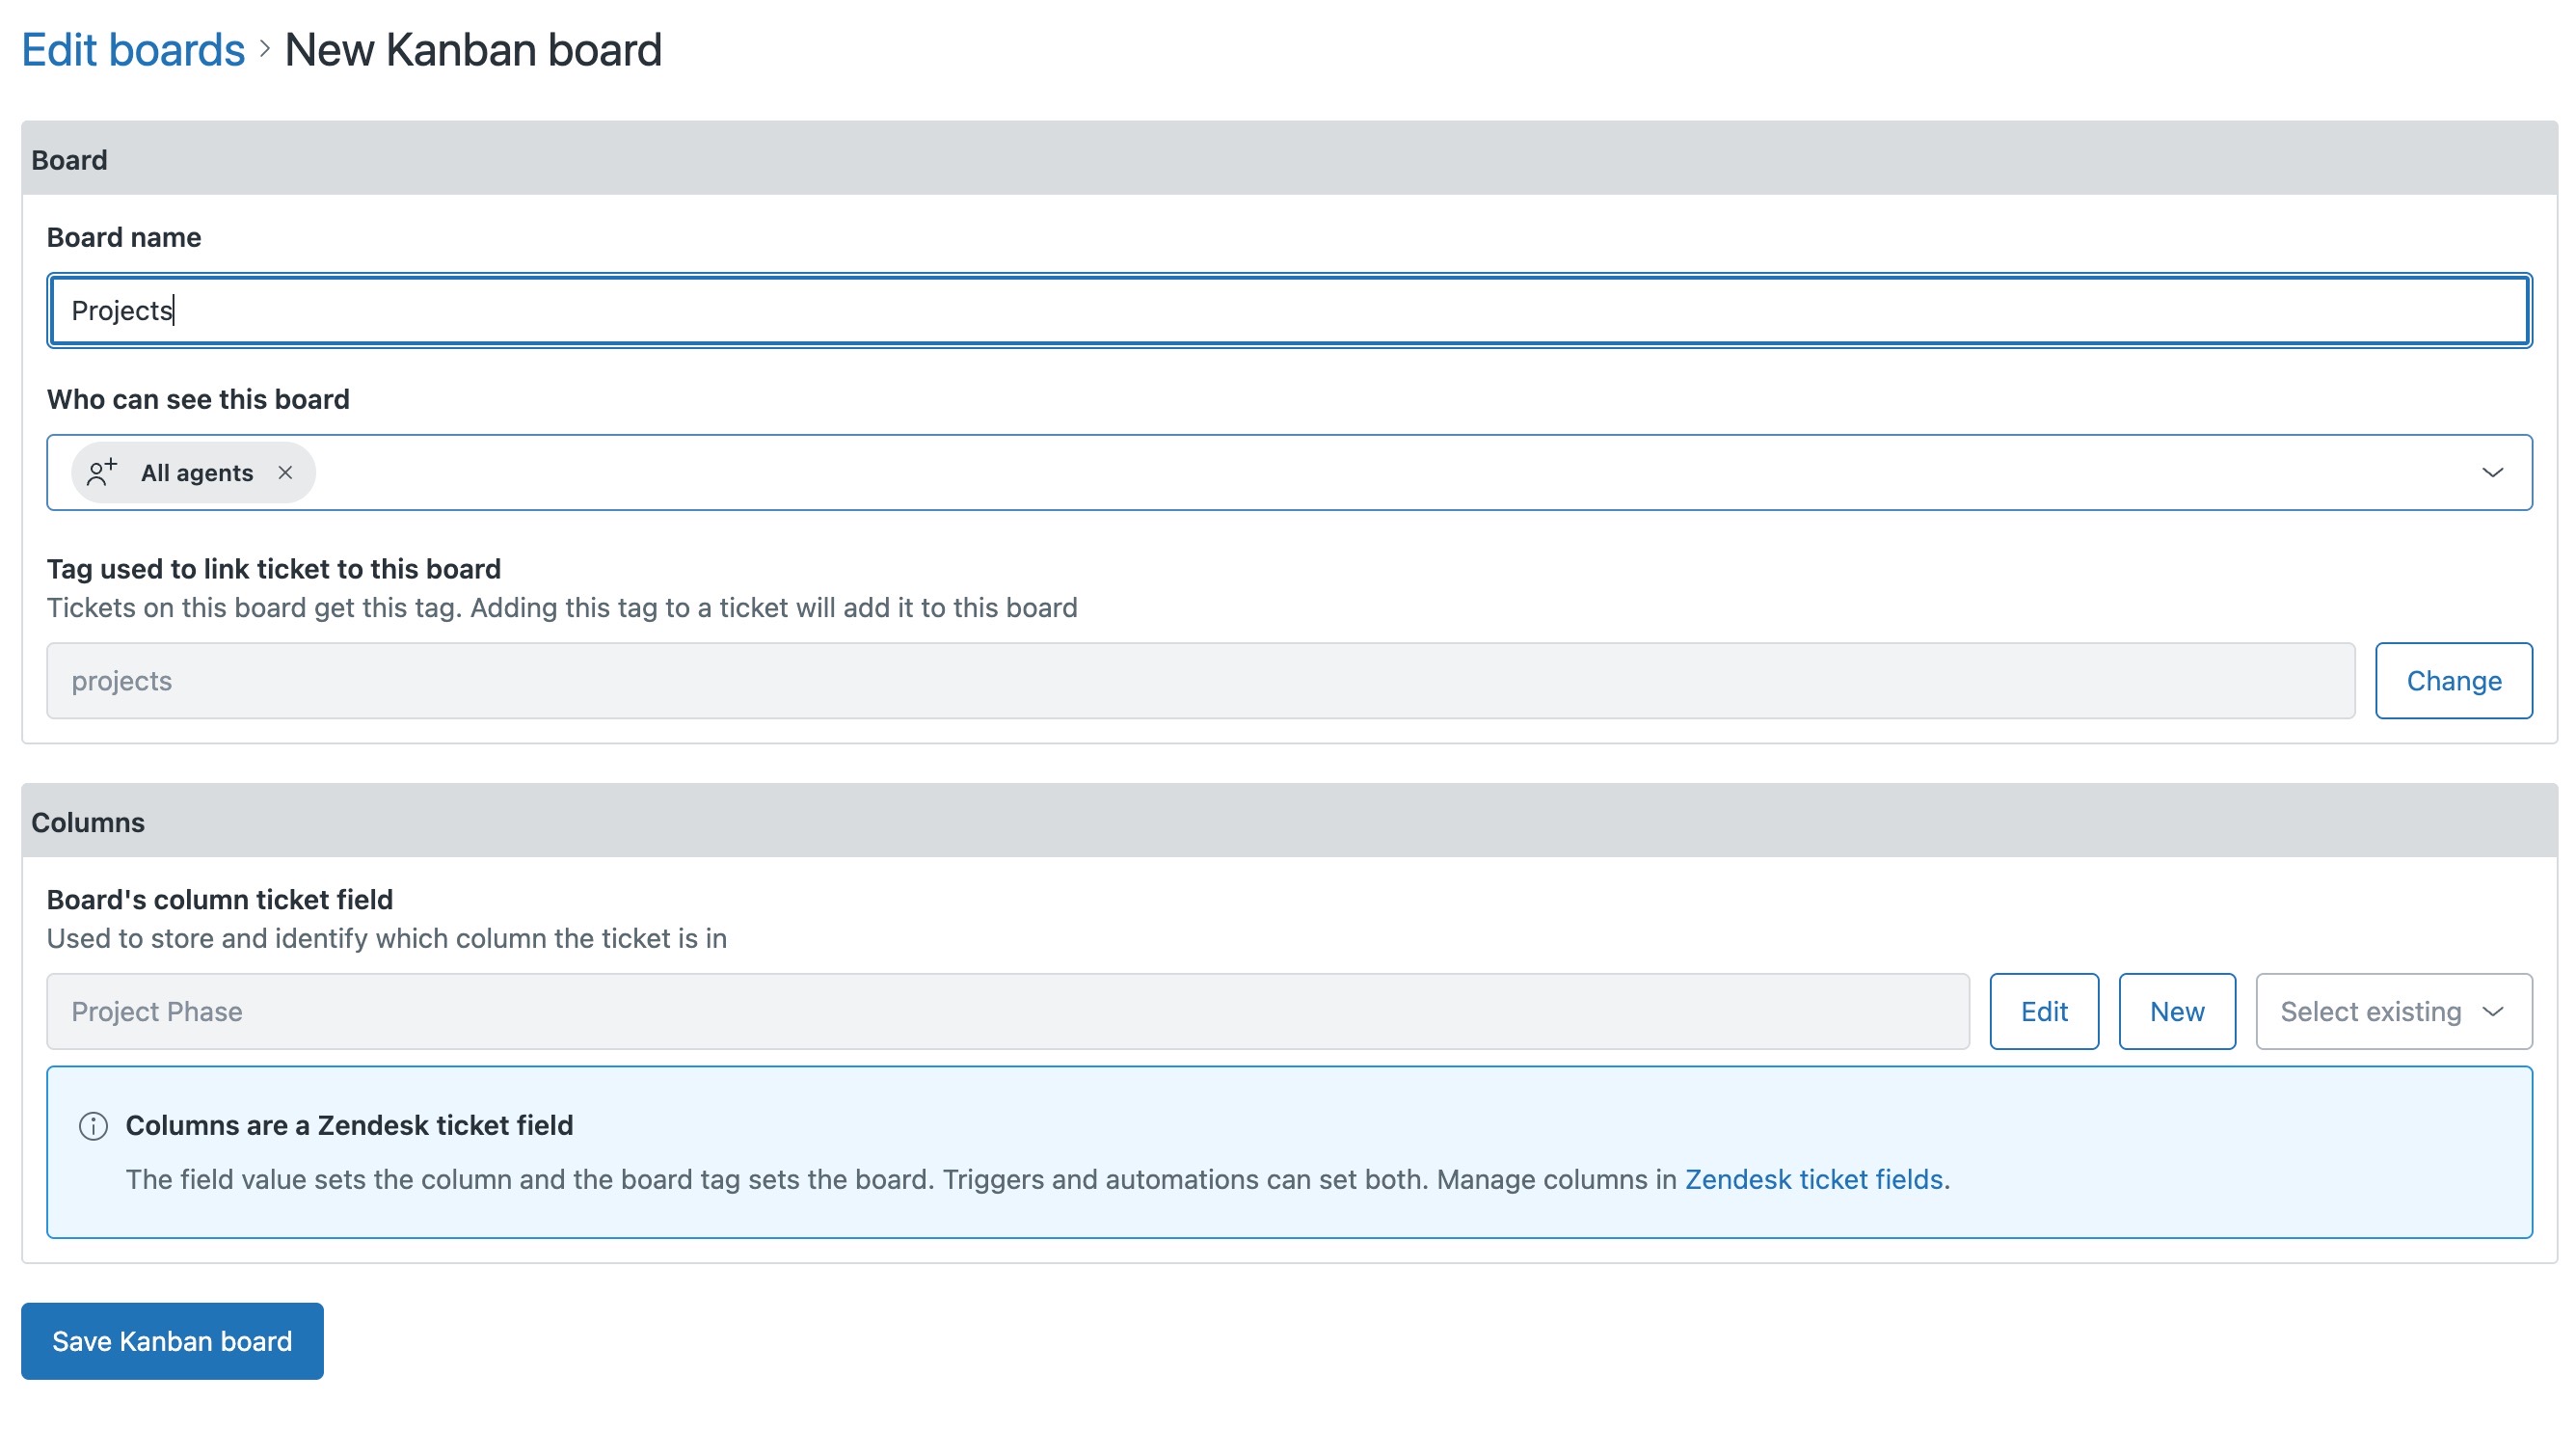
Task: Click the All agents chip label
Action: tap(197, 473)
